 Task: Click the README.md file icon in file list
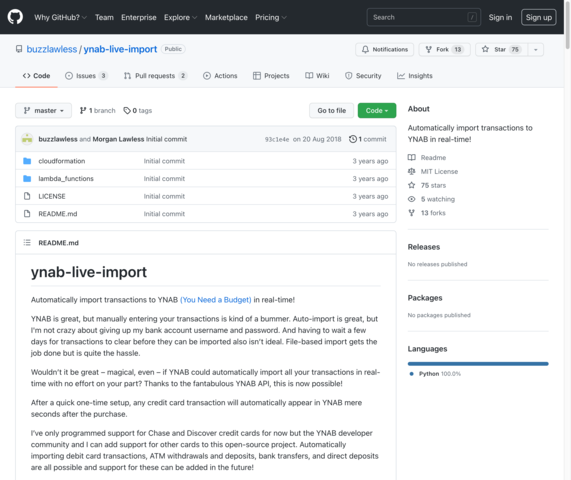[x=27, y=214]
